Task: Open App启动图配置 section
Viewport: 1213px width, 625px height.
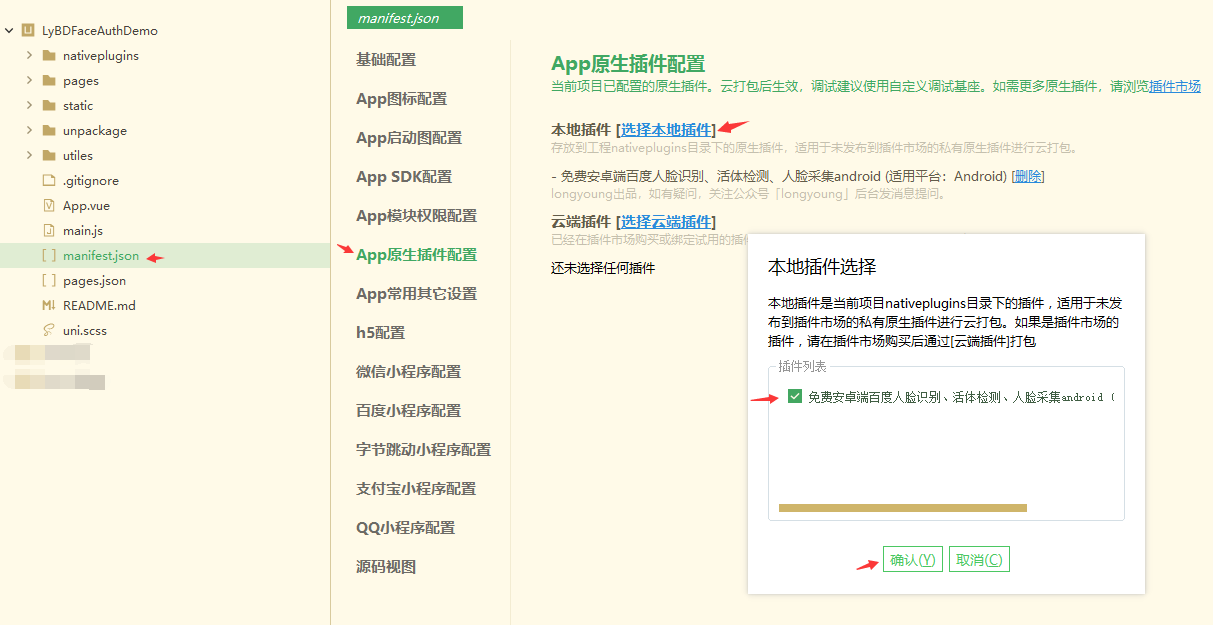Action: click(409, 138)
